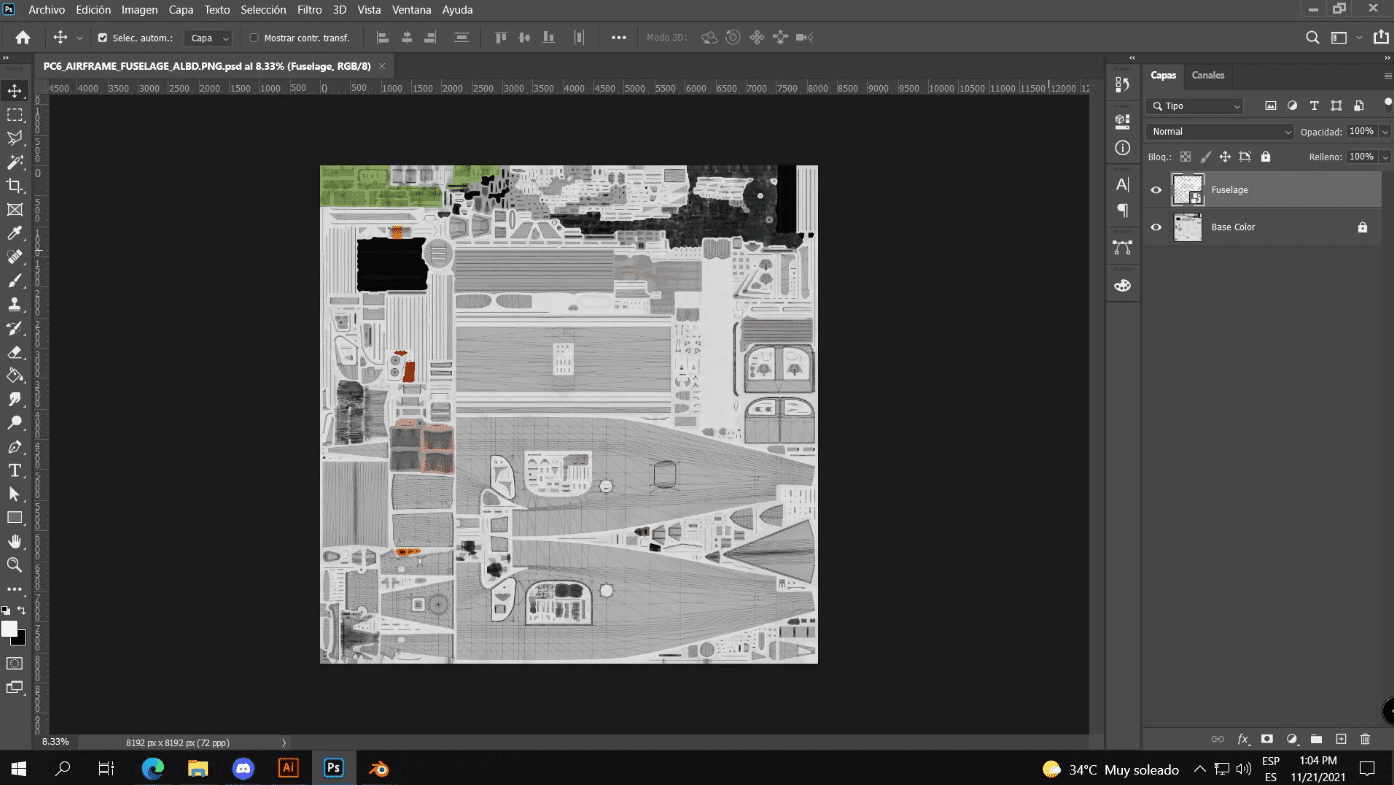Click the Blender icon in the taskbar

pyautogui.click(x=378, y=768)
